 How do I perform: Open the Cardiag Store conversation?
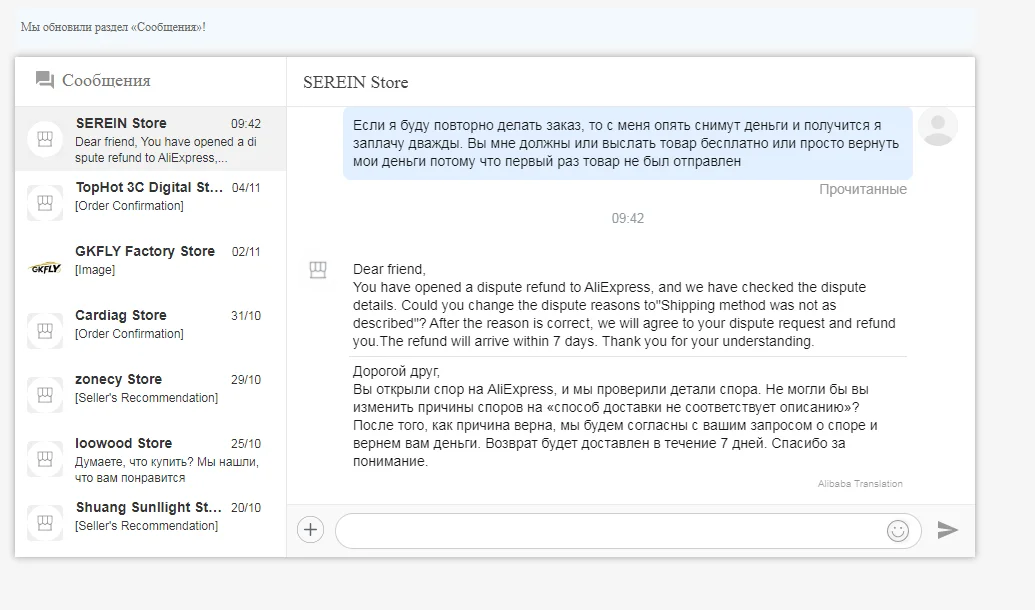point(150,331)
